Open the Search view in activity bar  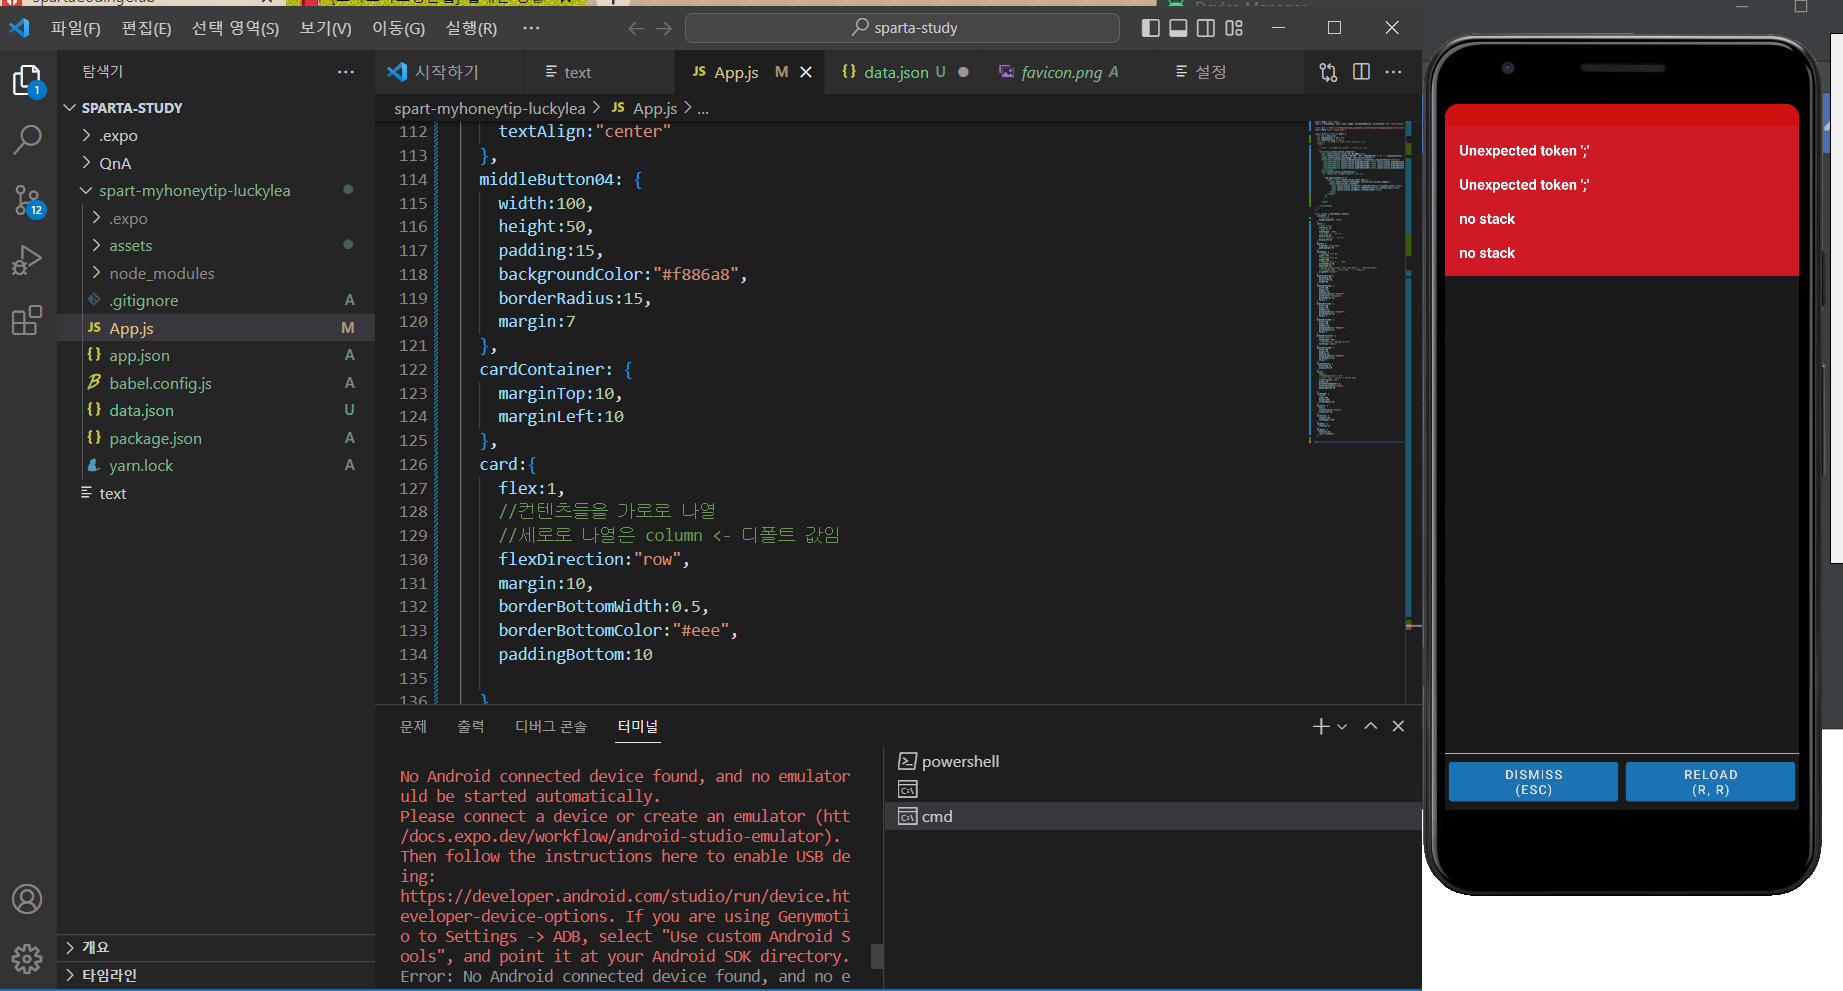[27, 140]
